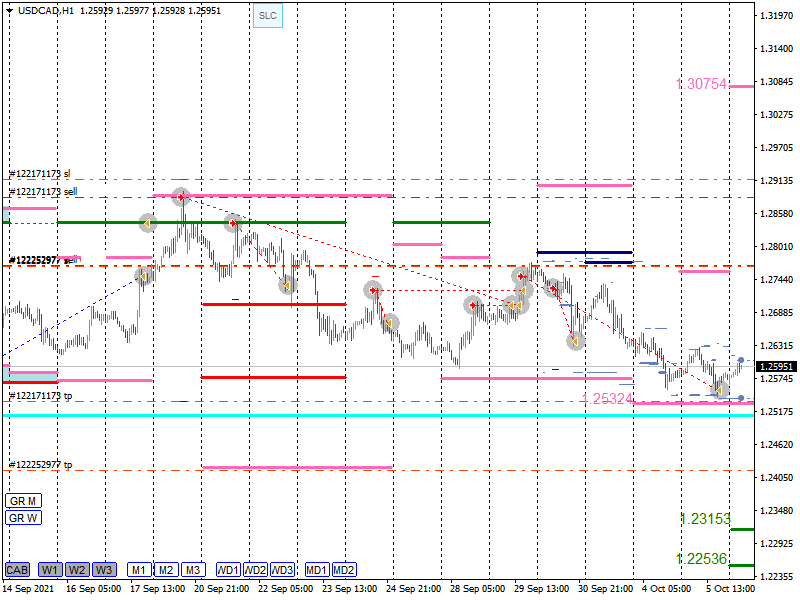Select the MD1 button
The width and height of the screenshot is (800, 600).
pos(317,570)
